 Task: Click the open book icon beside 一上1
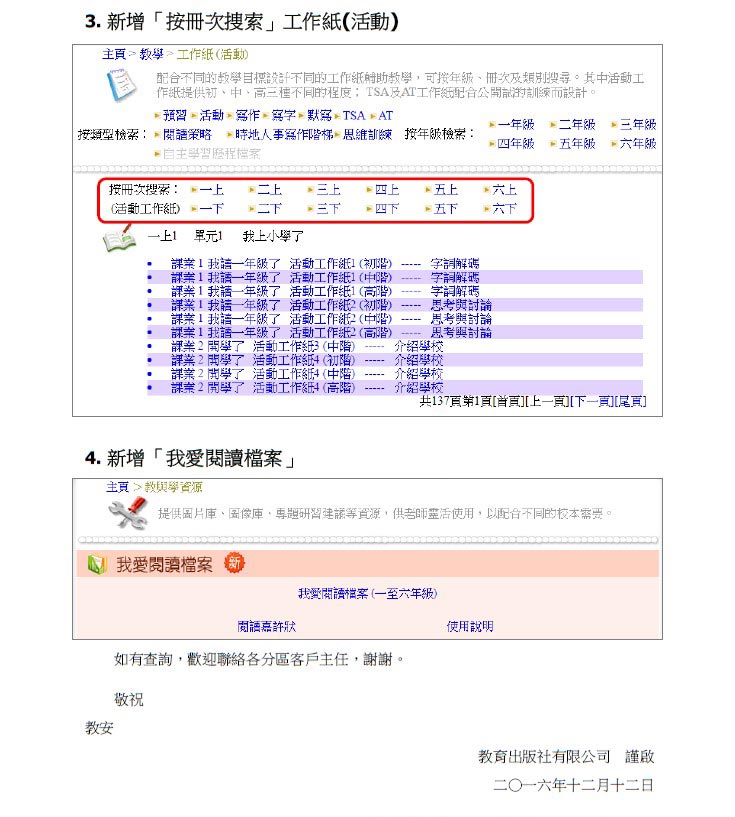119,240
